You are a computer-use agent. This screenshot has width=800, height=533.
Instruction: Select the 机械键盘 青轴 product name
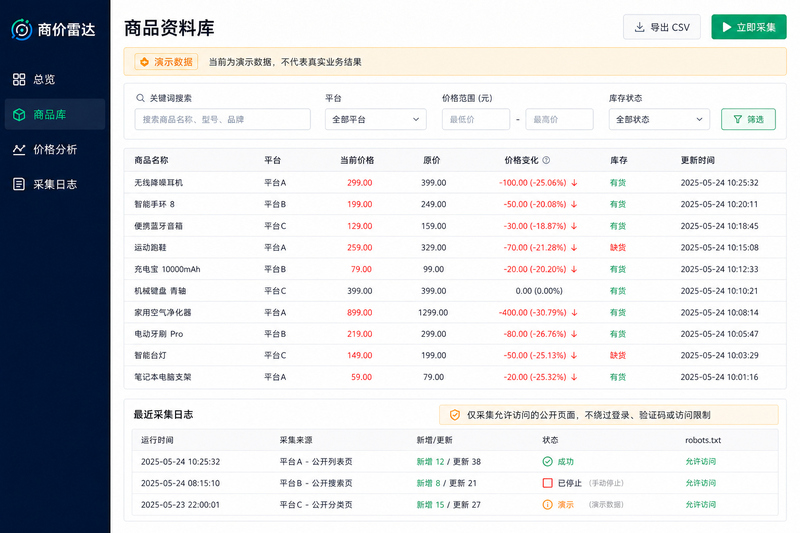[160, 291]
